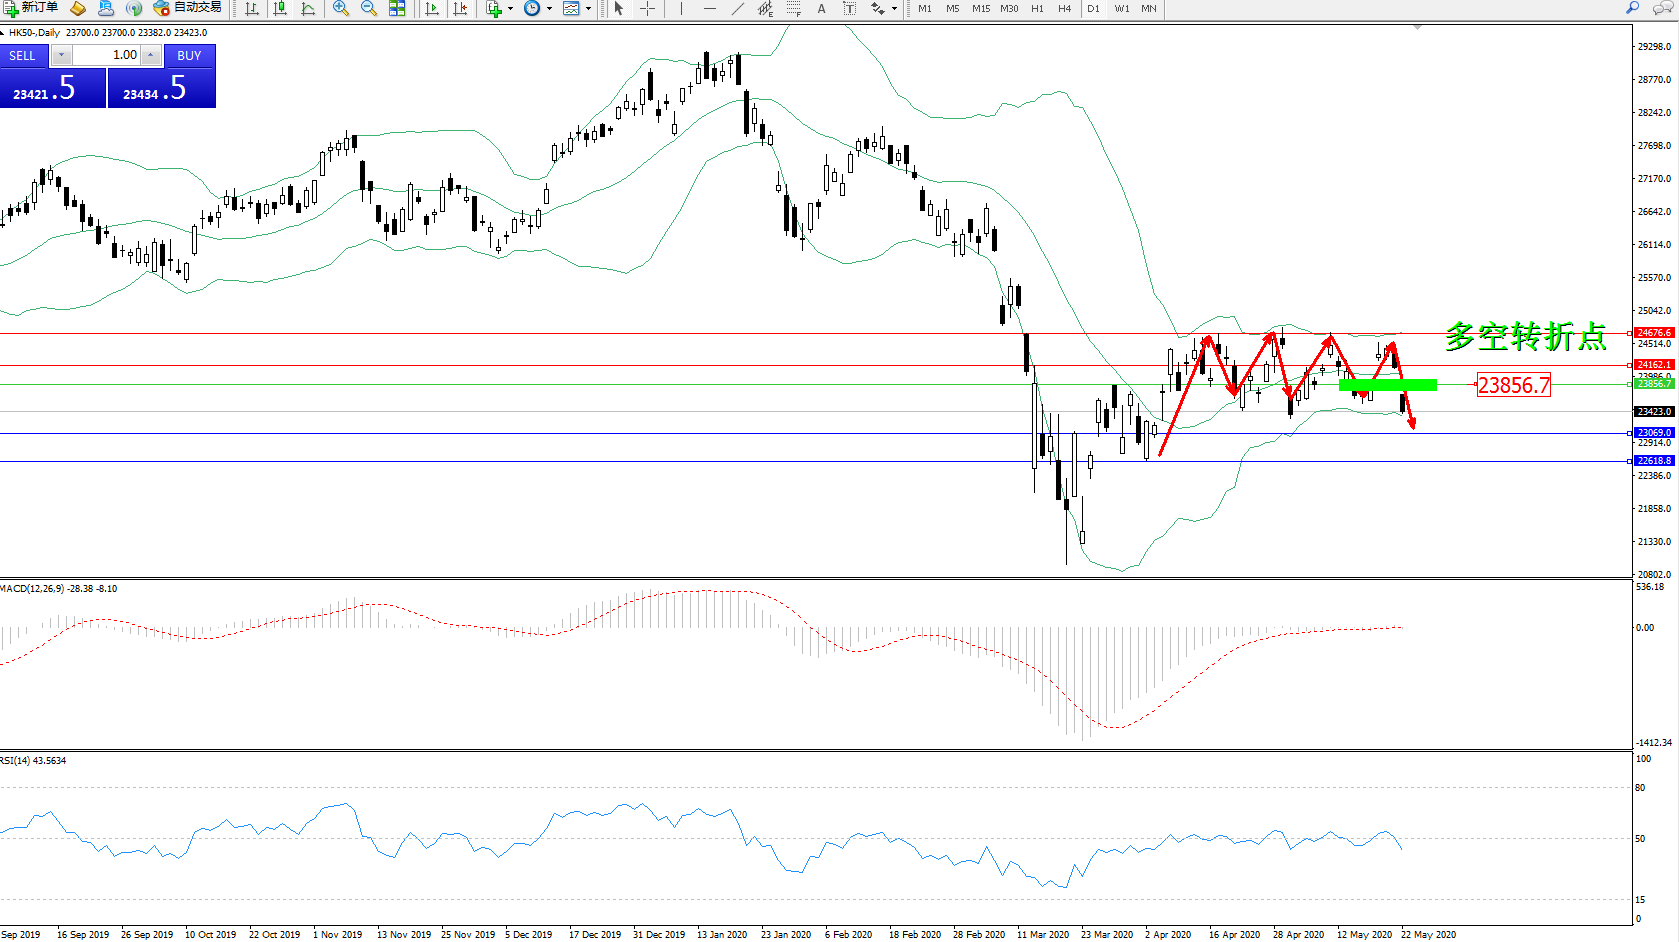1679x942 pixels.
Task: Open the chart templates dropdown arrow
Action: point(588,8)
